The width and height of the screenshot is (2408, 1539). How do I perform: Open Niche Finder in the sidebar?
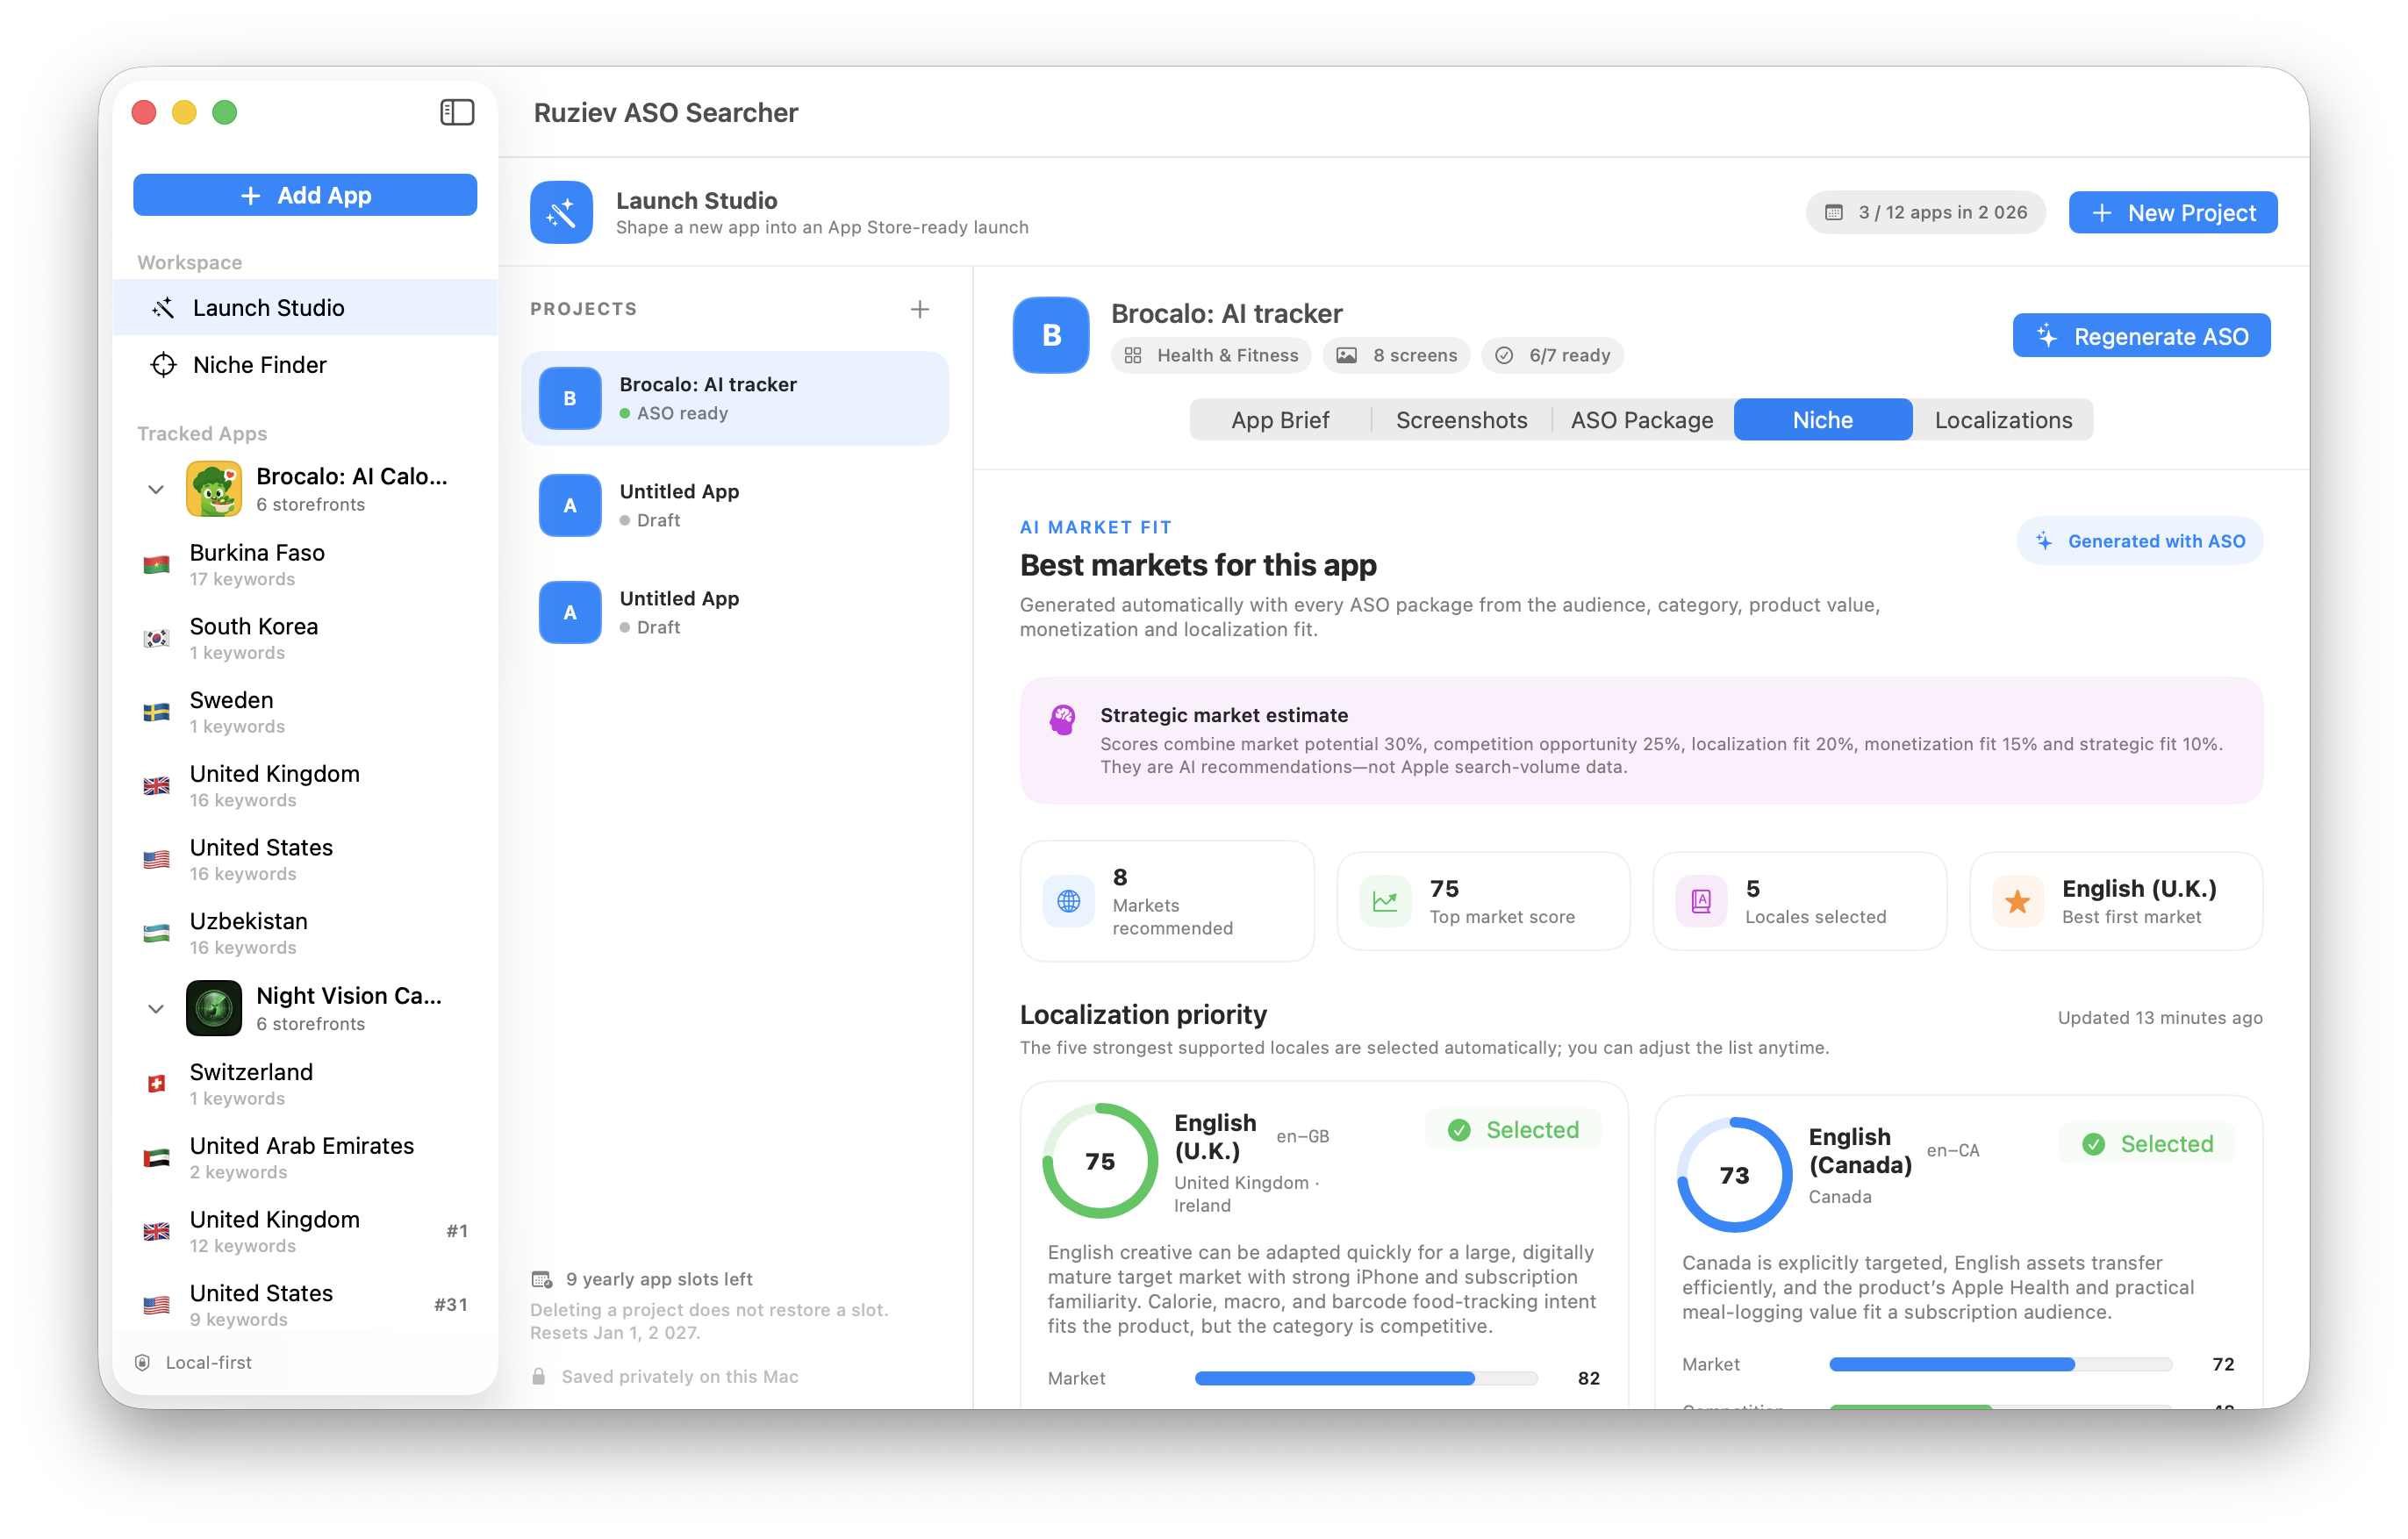pos(305,365)
